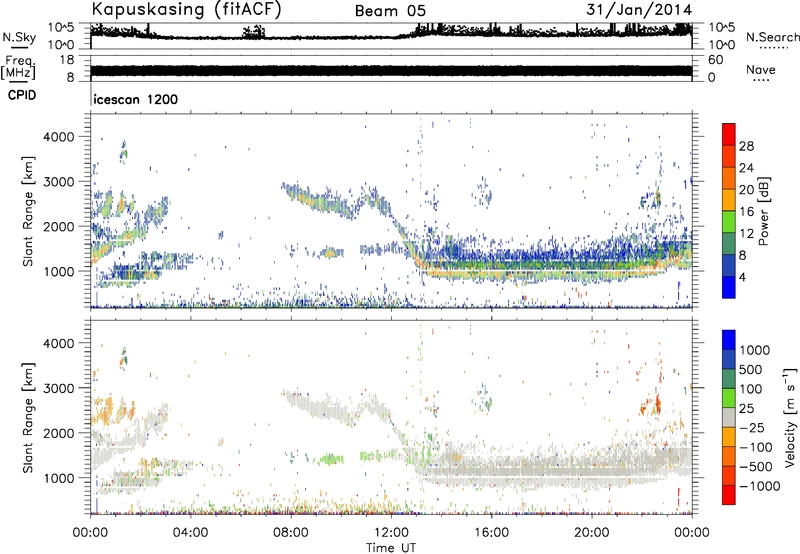Click the -500 velocity colorbar label
Screen dimensions: 800x554
pyautogui.click(x=756, y=467)
